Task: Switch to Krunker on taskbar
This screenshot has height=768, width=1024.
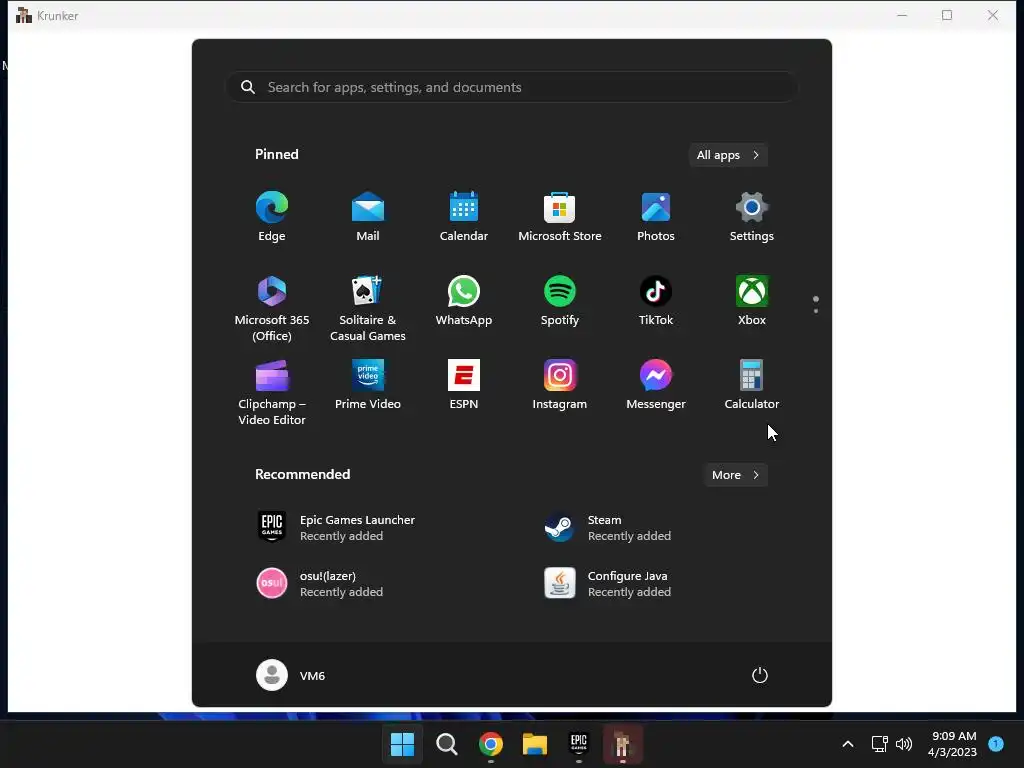Action: pyautogui.click(x=622, y=744)
